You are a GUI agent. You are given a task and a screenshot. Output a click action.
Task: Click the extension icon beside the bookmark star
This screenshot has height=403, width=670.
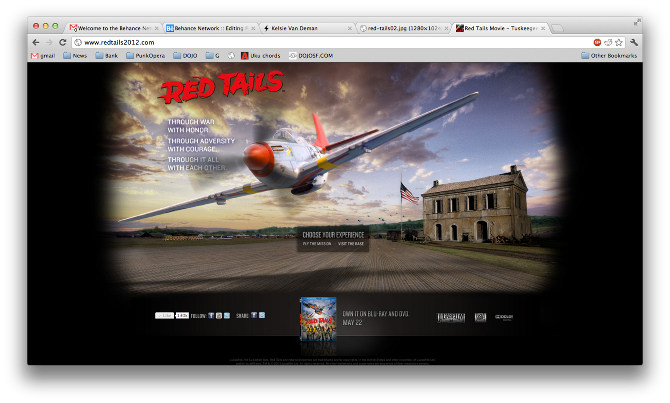(x=608, y=42)
